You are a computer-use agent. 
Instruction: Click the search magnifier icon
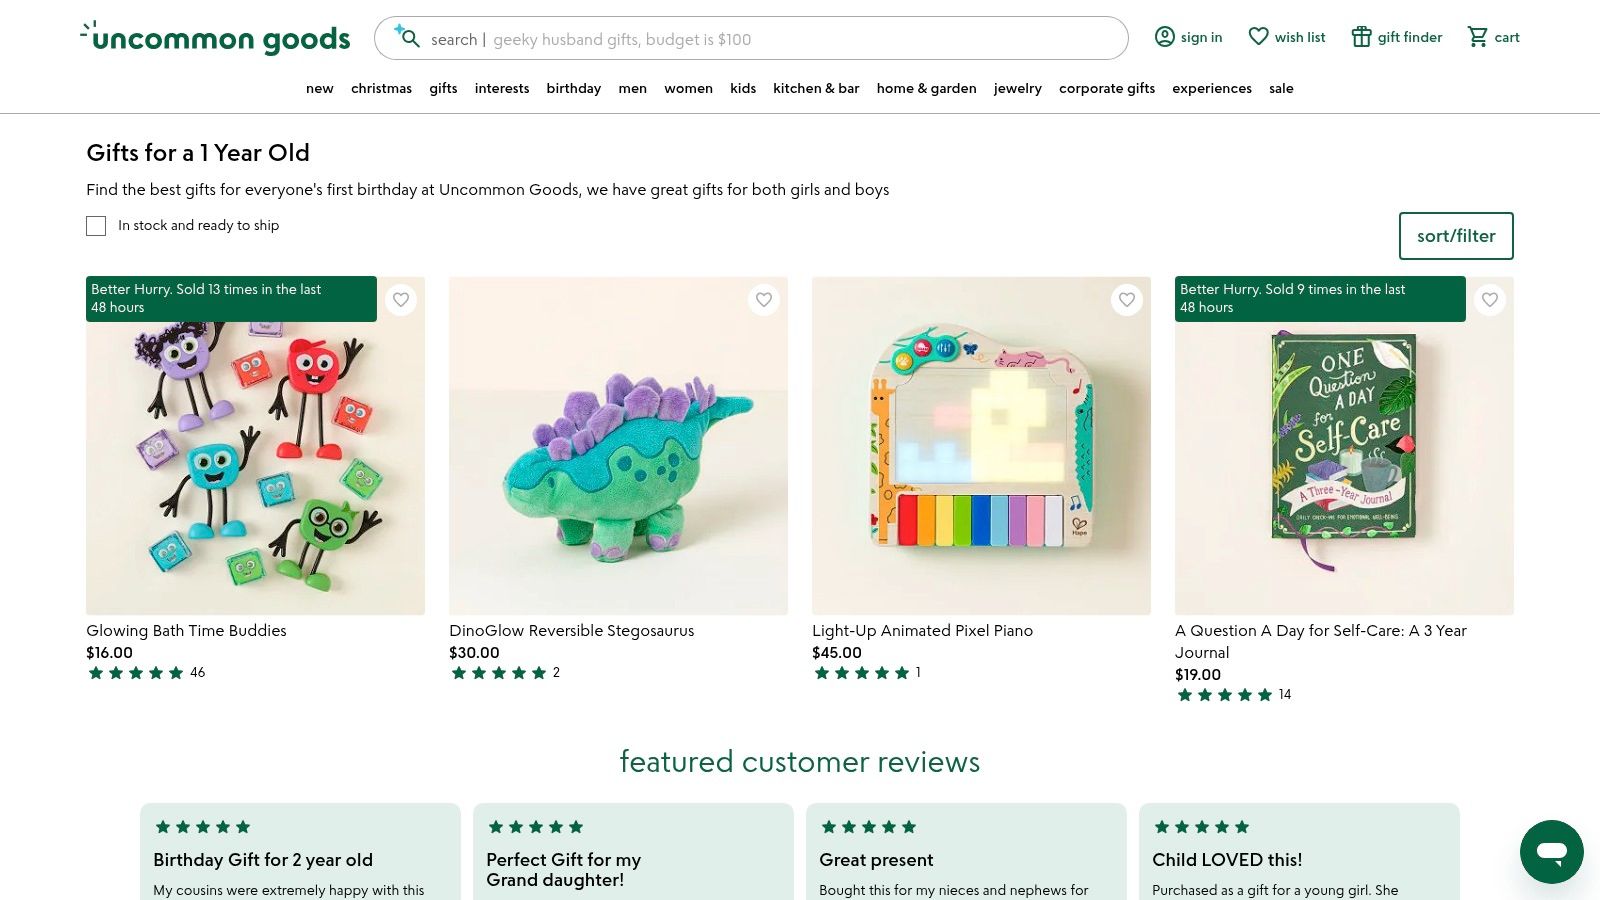[x=408, y=38]
